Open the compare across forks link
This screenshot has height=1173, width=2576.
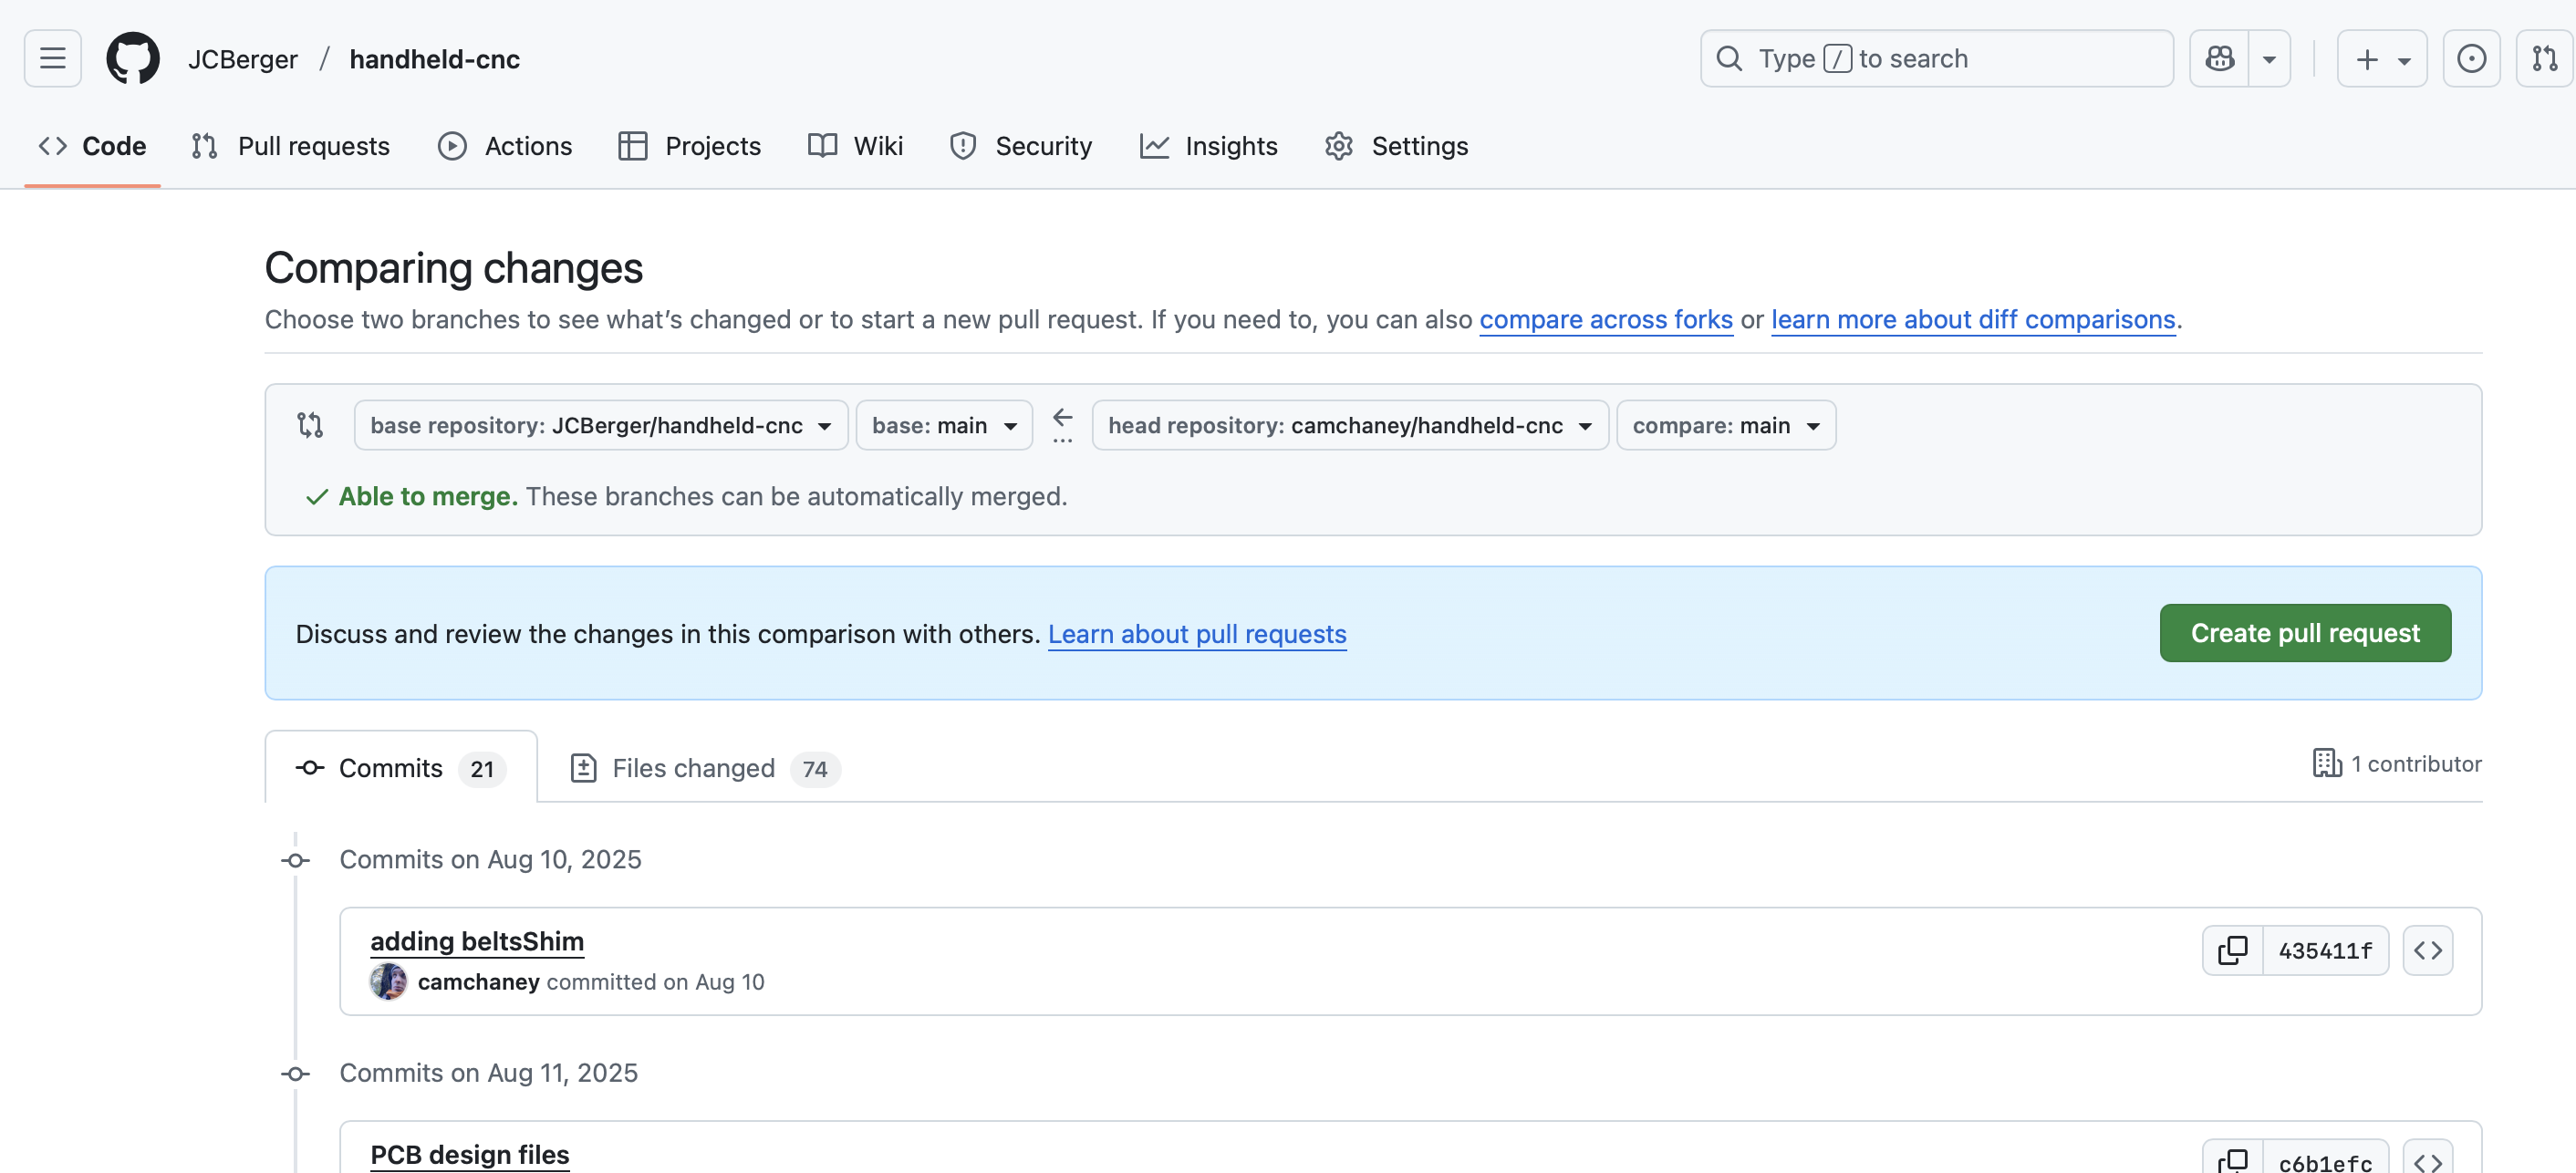point(1605,320)
